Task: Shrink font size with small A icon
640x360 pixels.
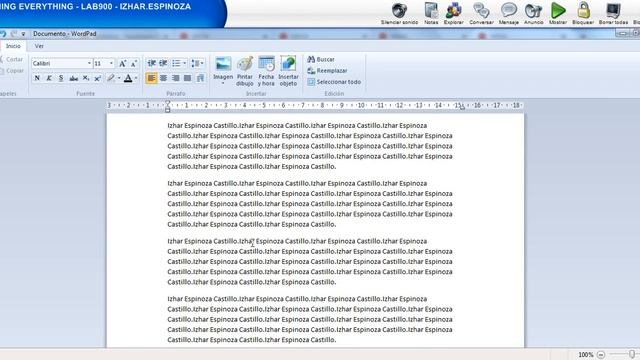Action: [x=134, y=63]
